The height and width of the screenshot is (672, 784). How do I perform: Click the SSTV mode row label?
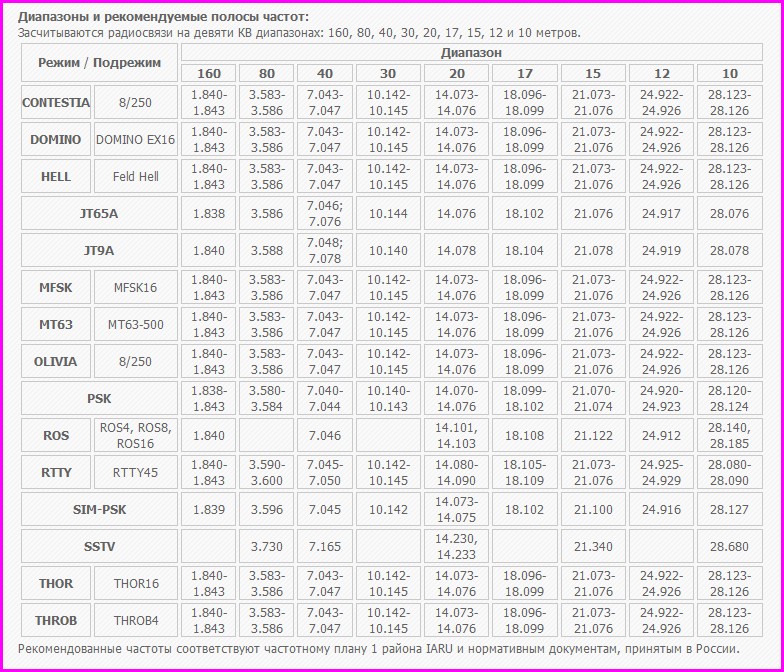click(x=99, y=546)
